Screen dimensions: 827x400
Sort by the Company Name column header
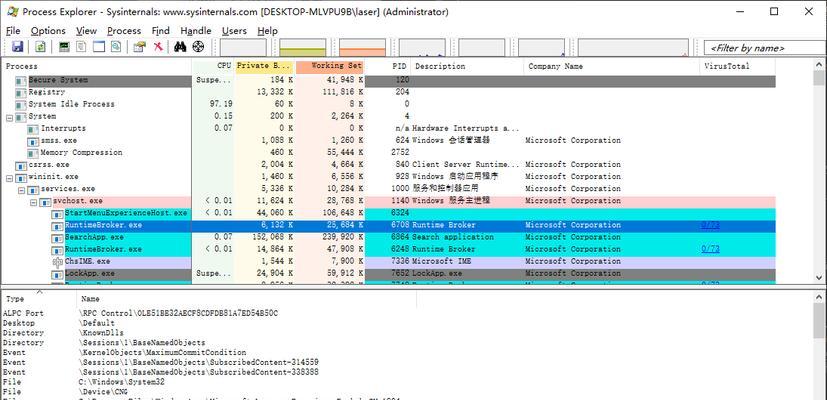pos(612,66)
